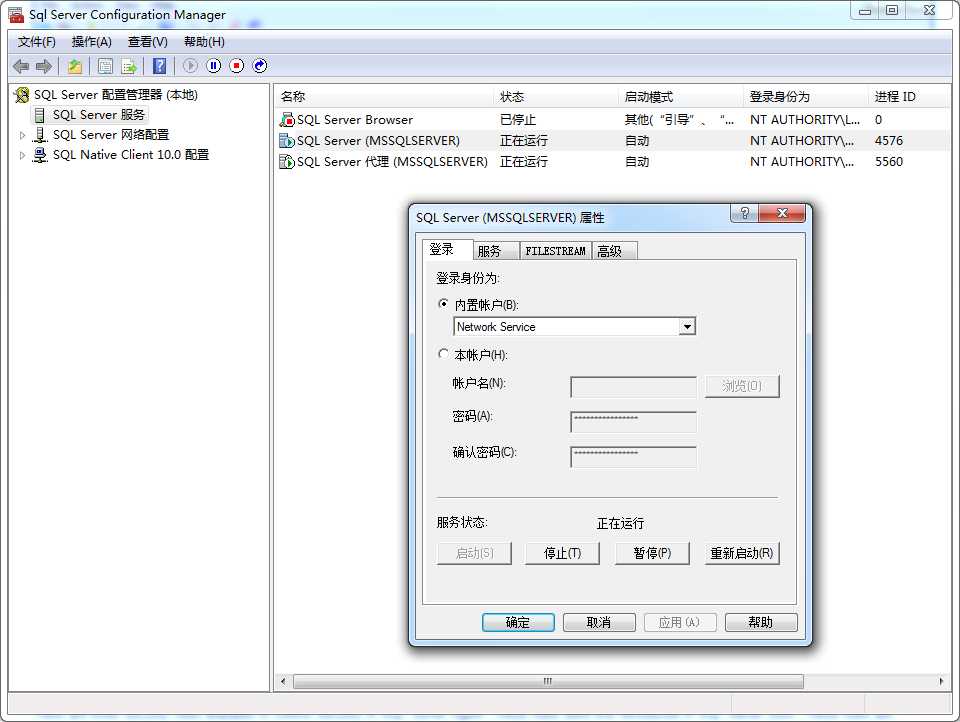Click the Restart service toolbar icon
This screenshot has height=722, width=960.
[x=260, y=66]
